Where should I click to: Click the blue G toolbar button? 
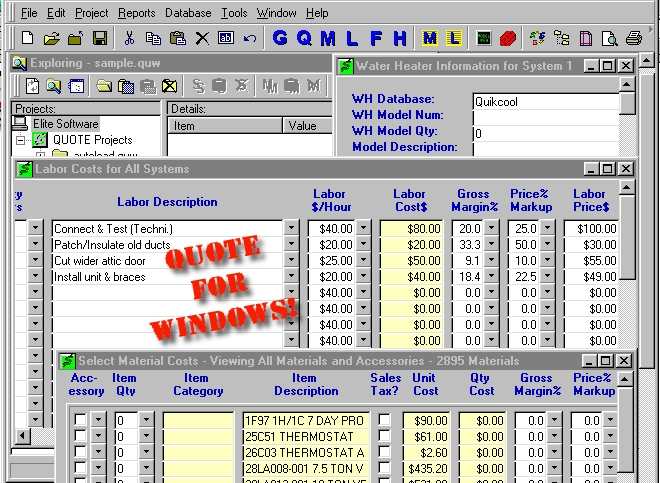[x=279, y=39]
